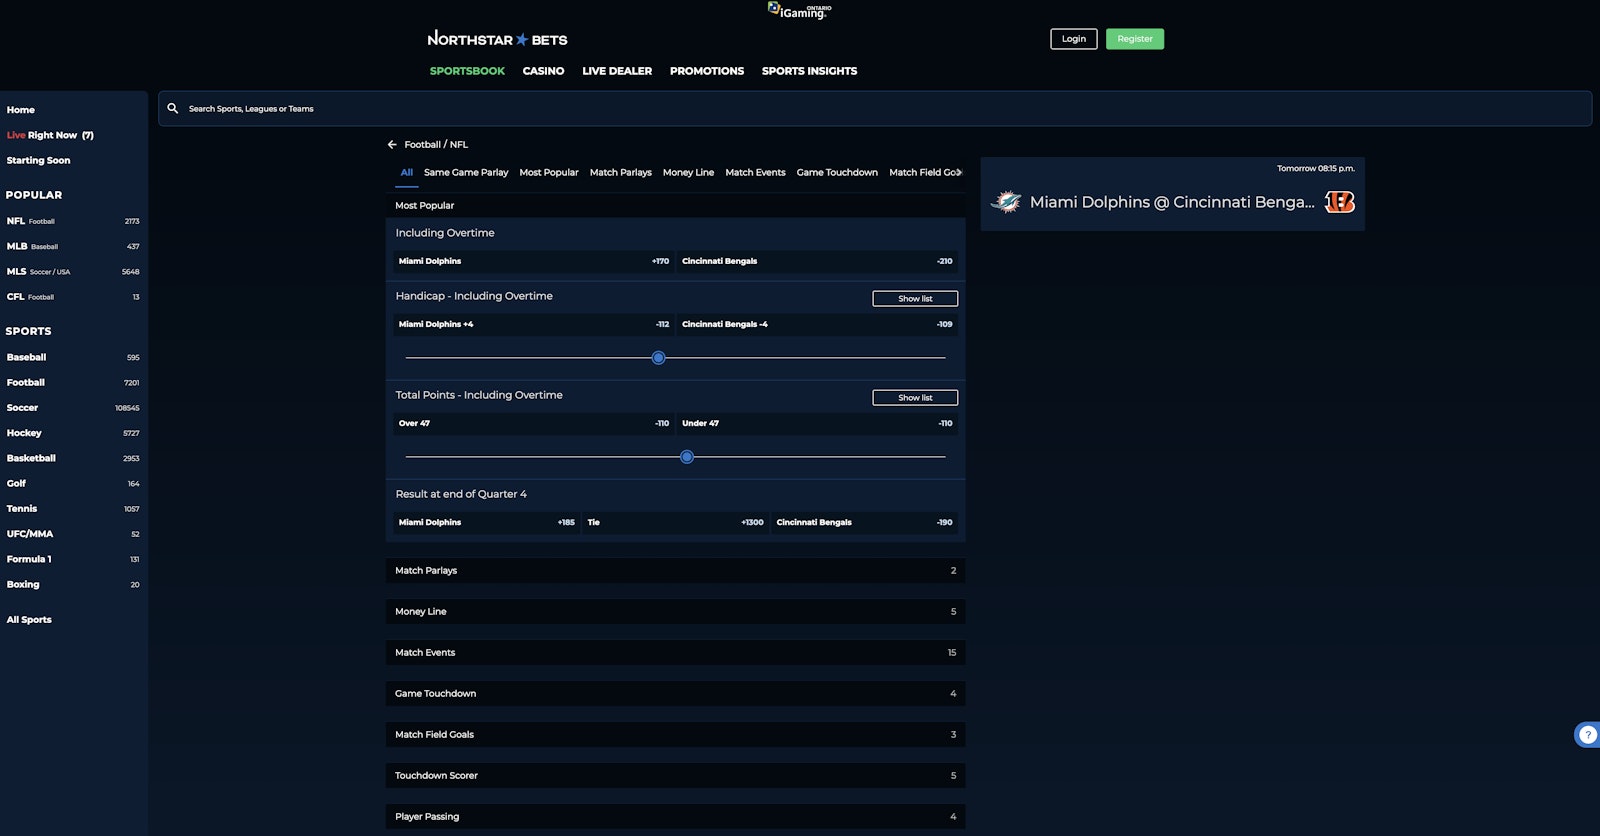1600x836 pixels.
Task: Open the Sportsbook section
Action: 467,71
